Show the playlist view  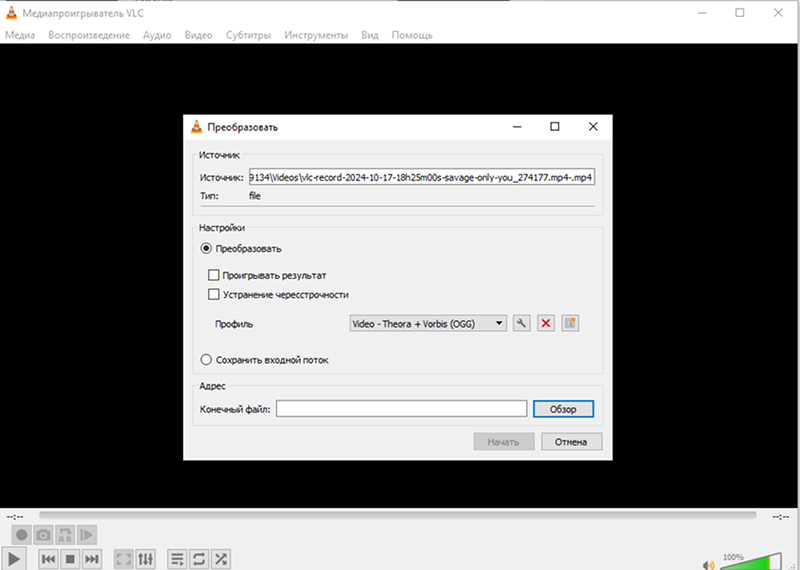[x=177, y=559]
